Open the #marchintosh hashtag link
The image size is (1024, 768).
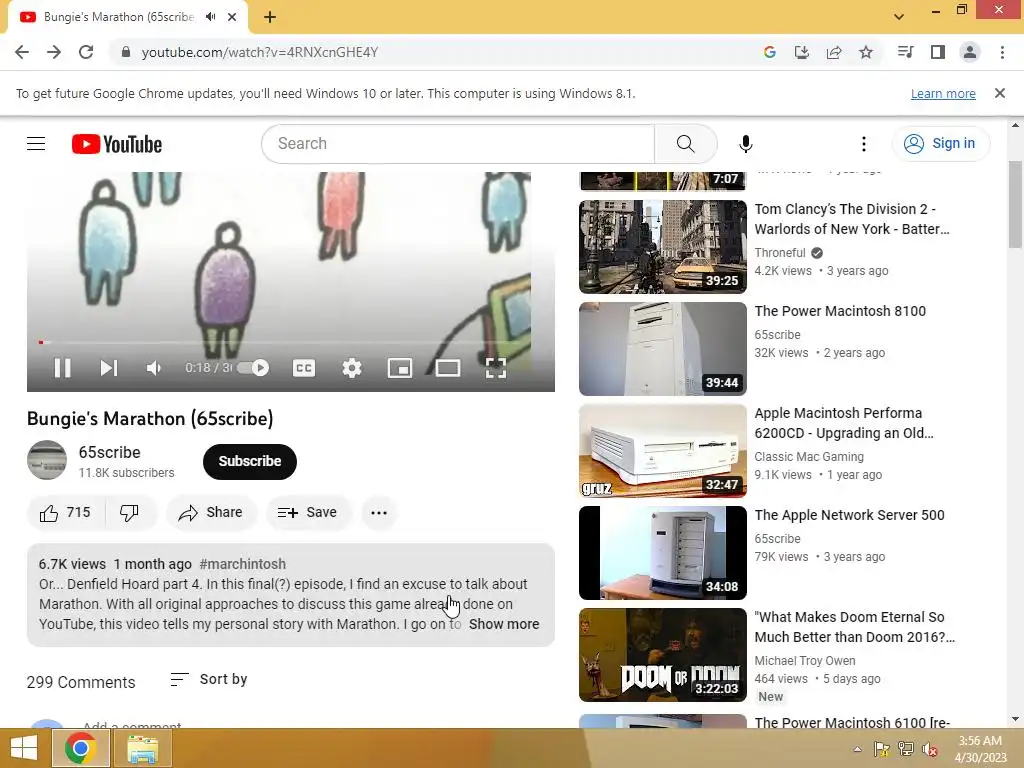pos(243,564)
